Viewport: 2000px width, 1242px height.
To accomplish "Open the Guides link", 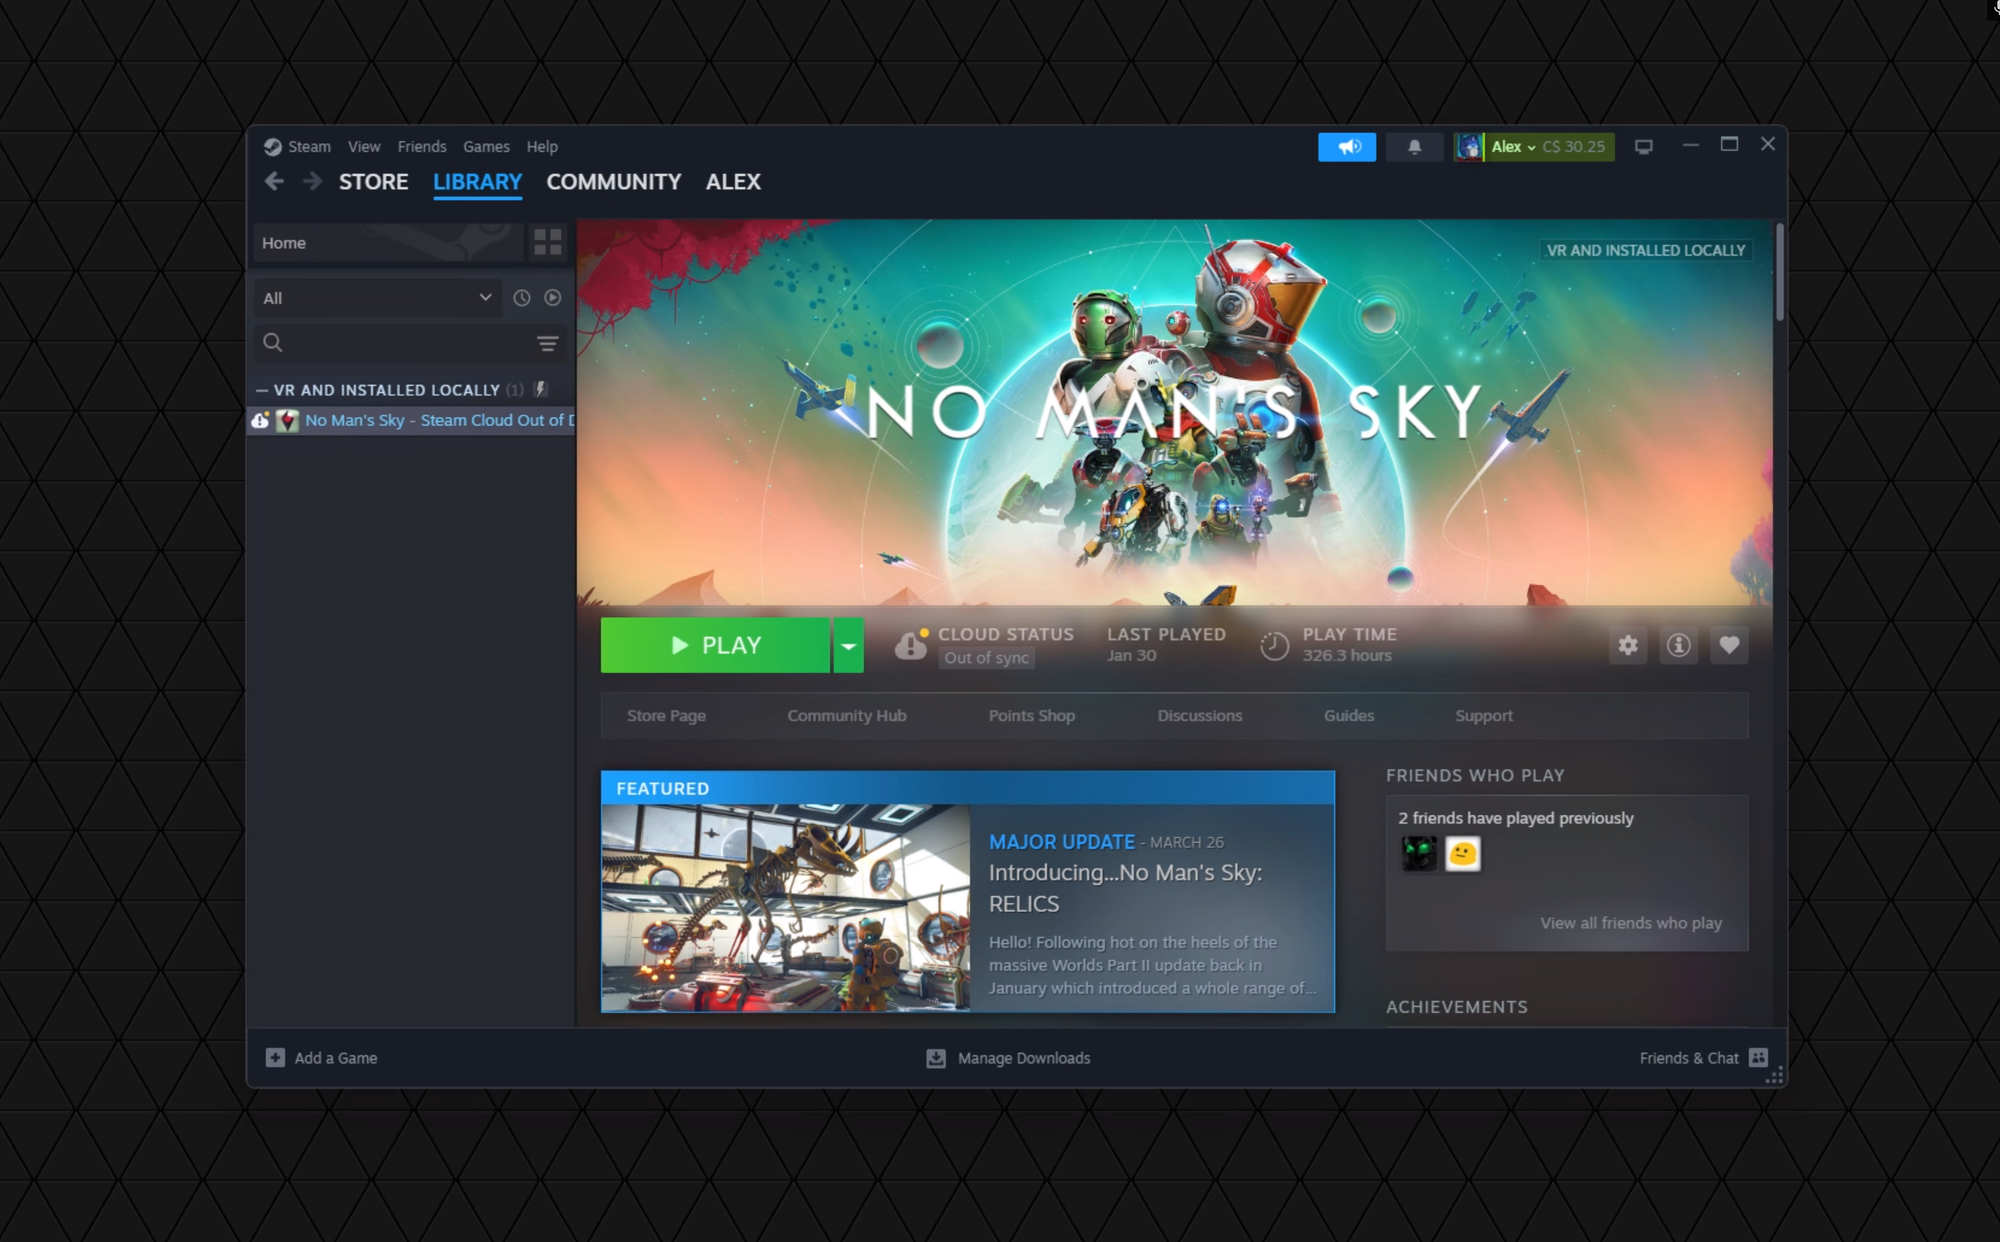I will point(1348,716).
